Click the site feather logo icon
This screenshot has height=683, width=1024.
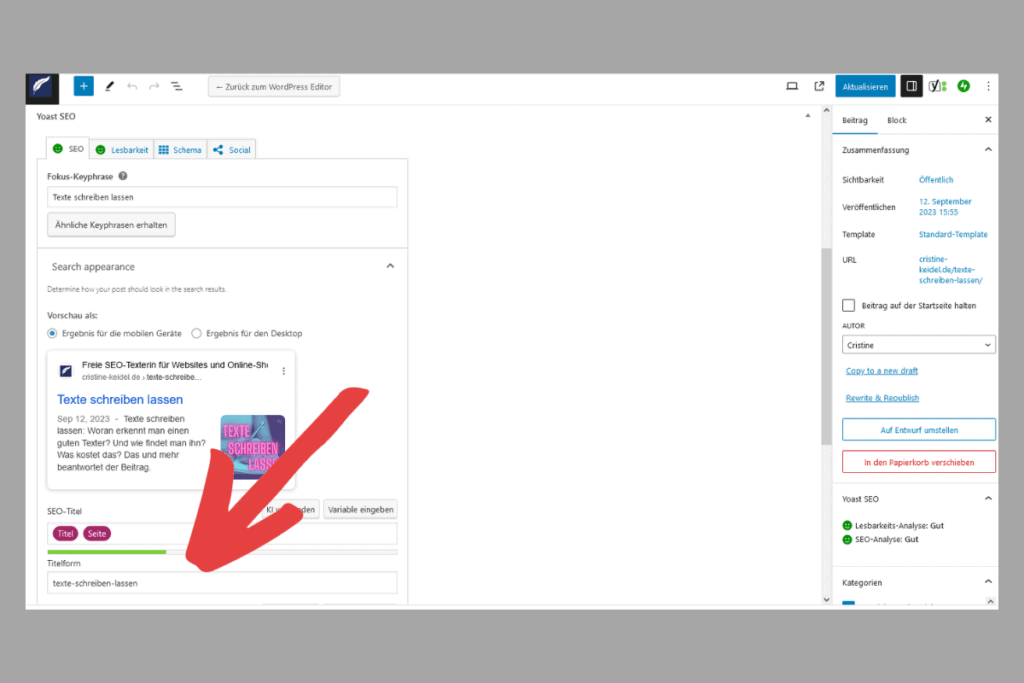42,87
